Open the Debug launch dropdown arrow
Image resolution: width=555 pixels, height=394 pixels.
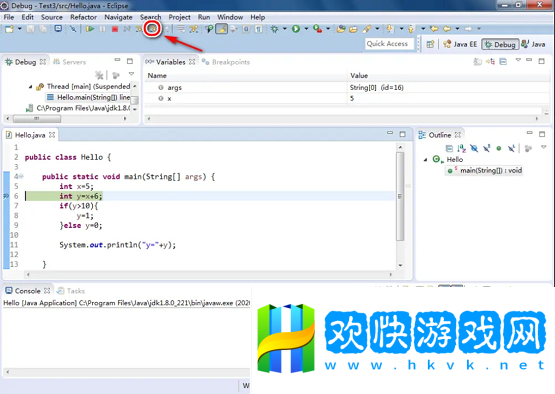(285, 29)
